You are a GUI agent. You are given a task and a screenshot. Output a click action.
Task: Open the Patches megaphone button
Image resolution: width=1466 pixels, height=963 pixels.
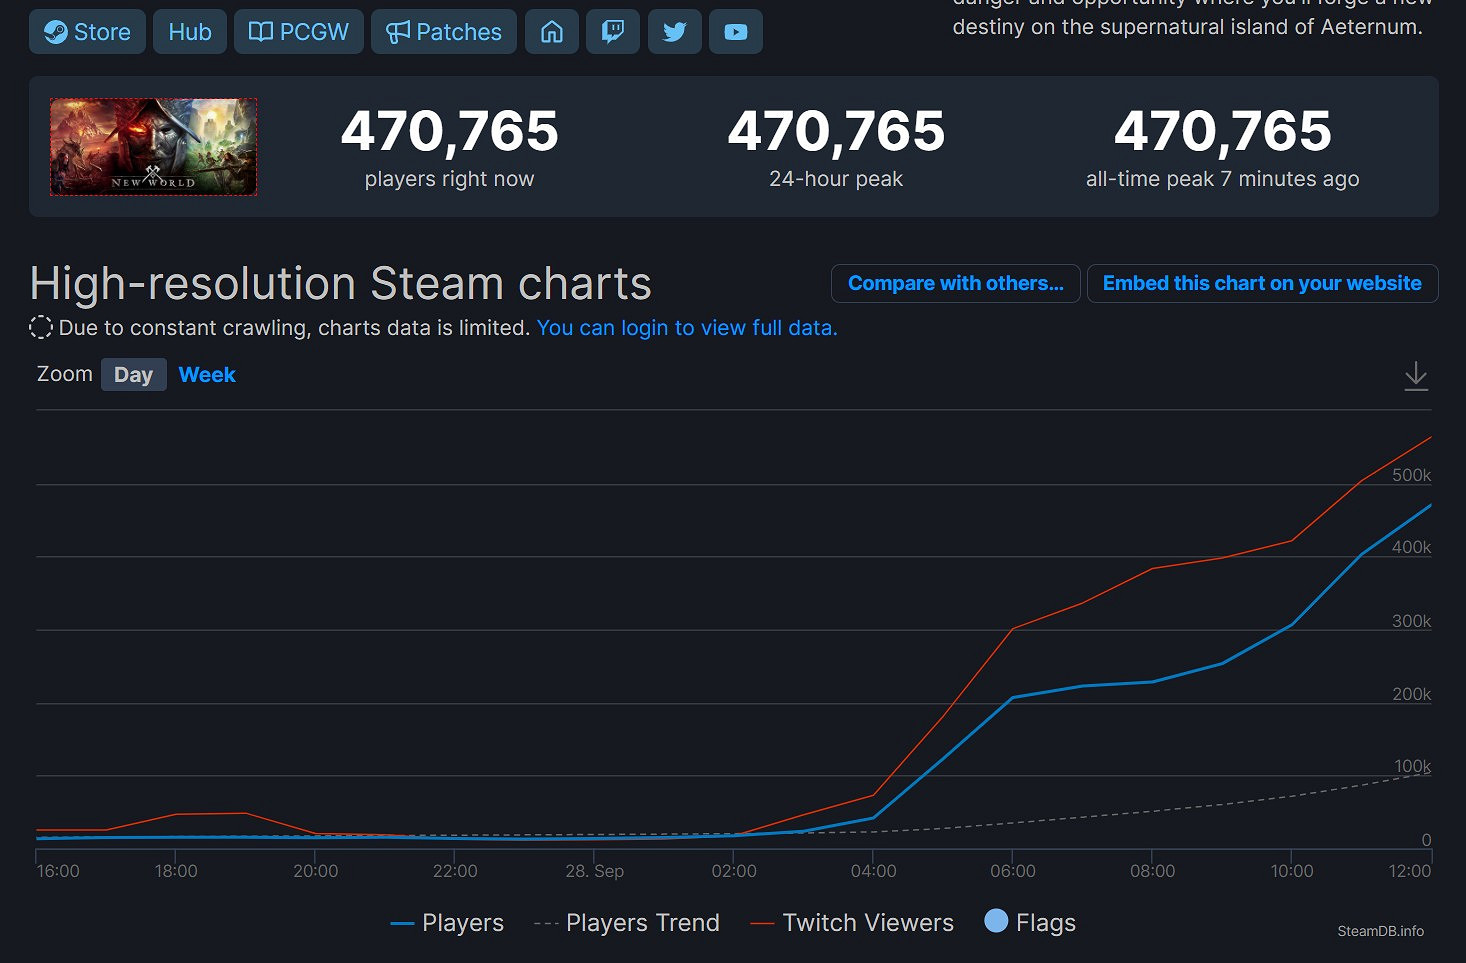click(x=443, y=32)
